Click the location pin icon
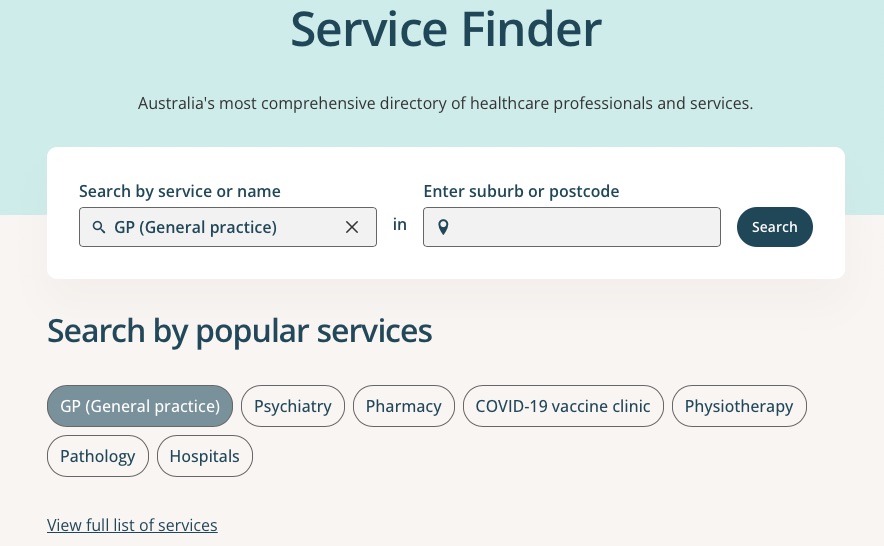Image resolution: width=884 pixels, height=546 pixels. [x=443, y=227]
